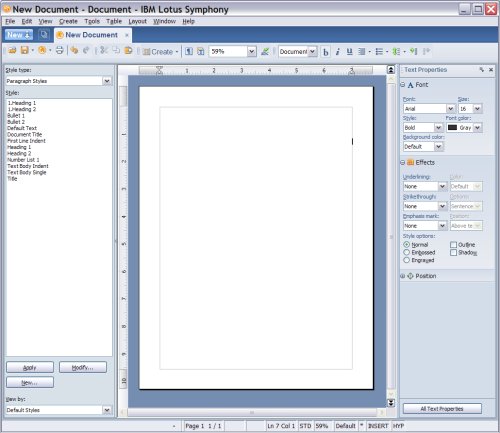The height and width of the screenshot is (433, 500).
Task: Click the Redo icon
Action: pyautogui.click(x=86, y=51)
